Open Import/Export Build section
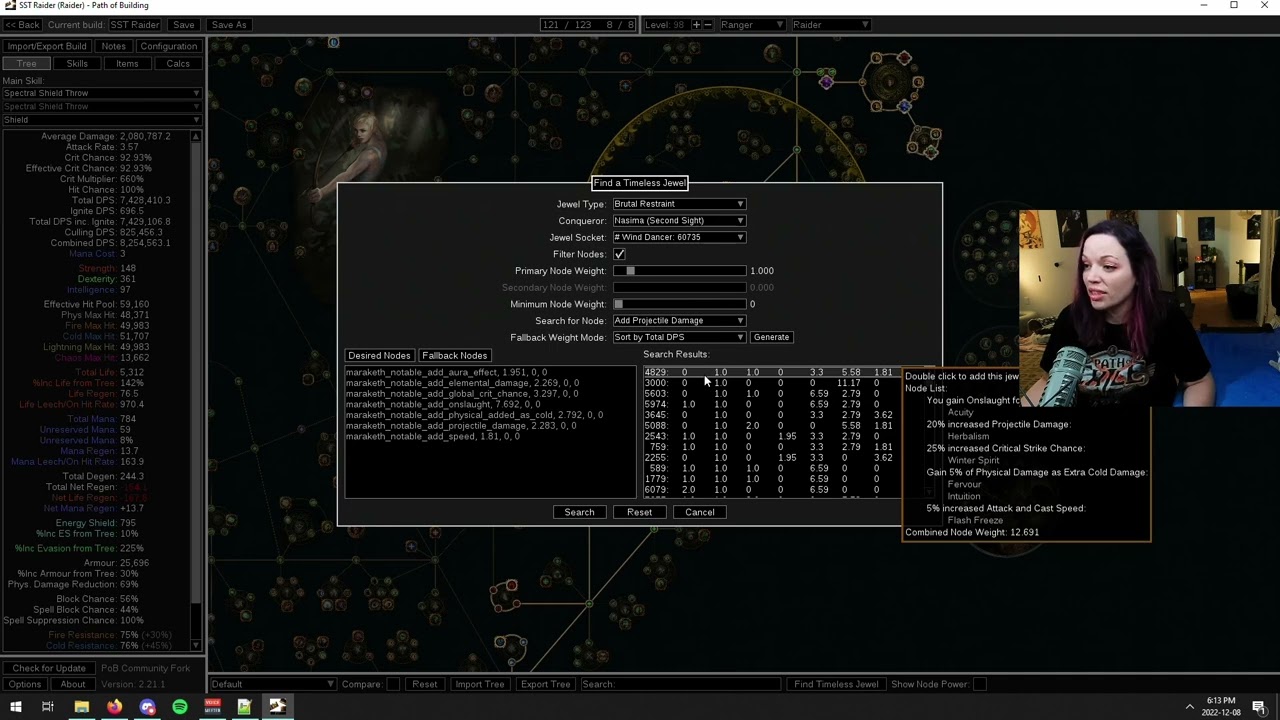Image resolution: width=1280 pixels, height=720 pixels. click(47, 46)
